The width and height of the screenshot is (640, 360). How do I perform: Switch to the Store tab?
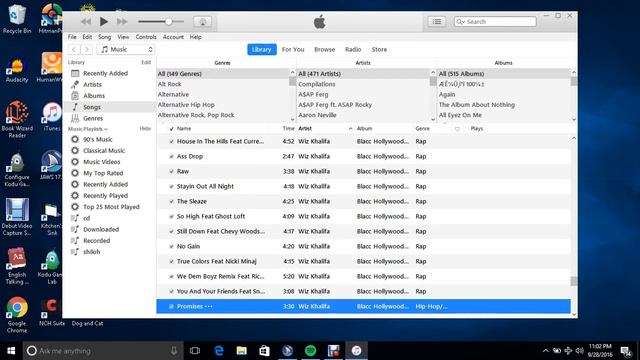379,49
